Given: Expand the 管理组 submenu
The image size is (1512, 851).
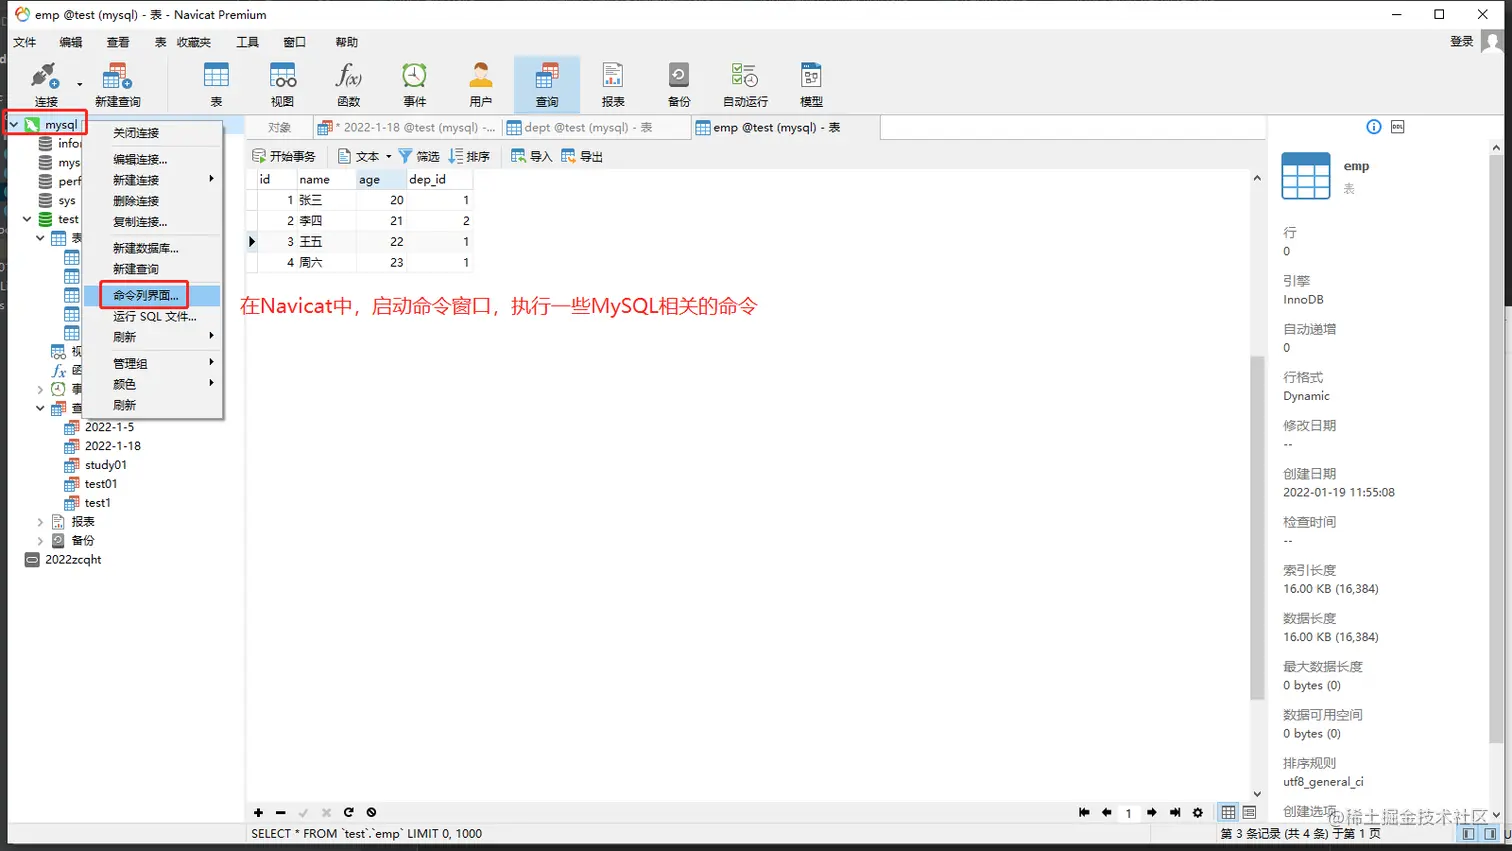Looking at the screenshot, I should pyautogui.click(x=211, y=362).
